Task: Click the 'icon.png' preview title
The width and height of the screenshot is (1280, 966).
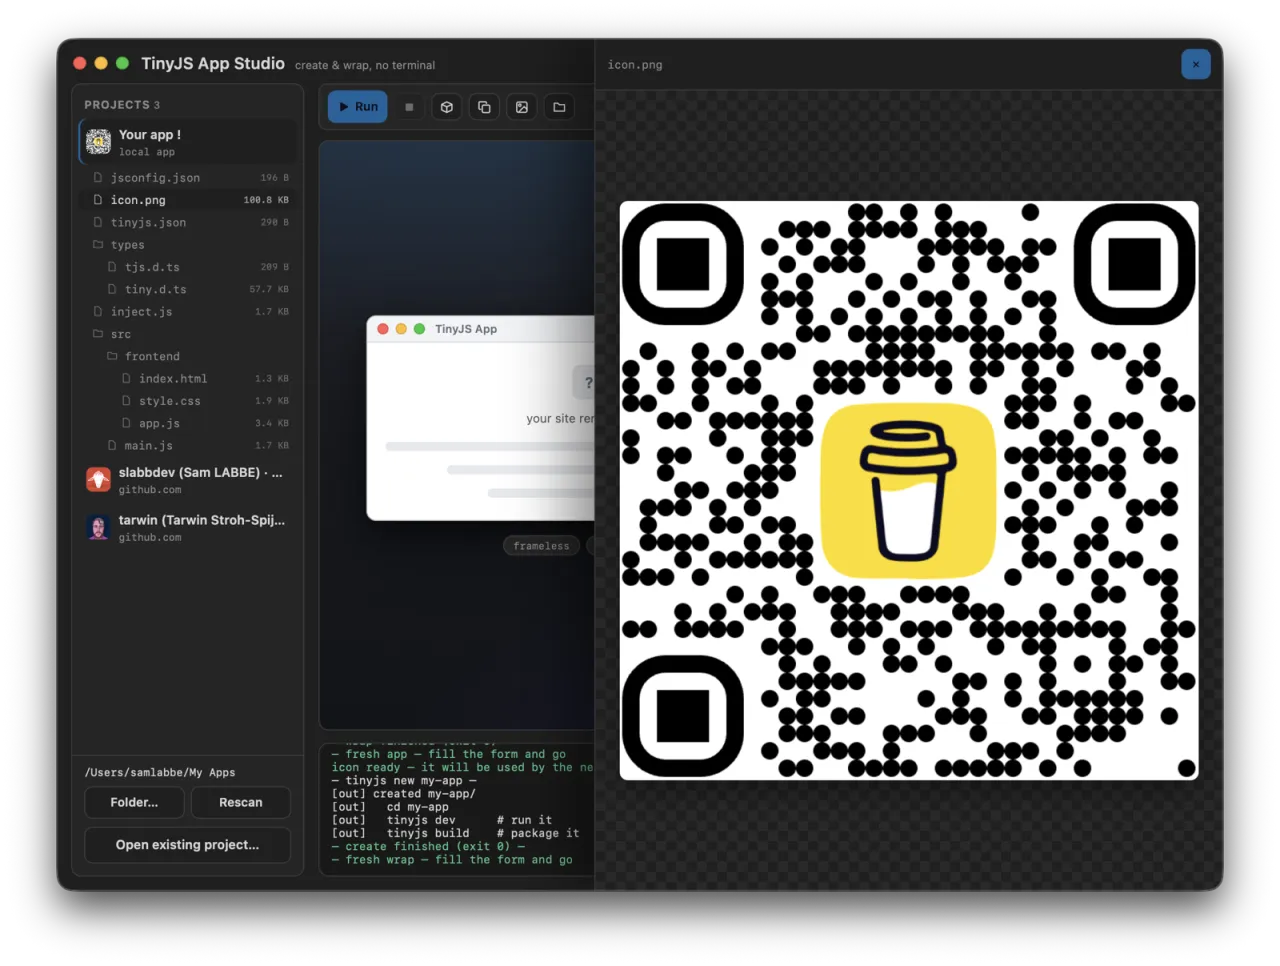Action: (635, 64)
